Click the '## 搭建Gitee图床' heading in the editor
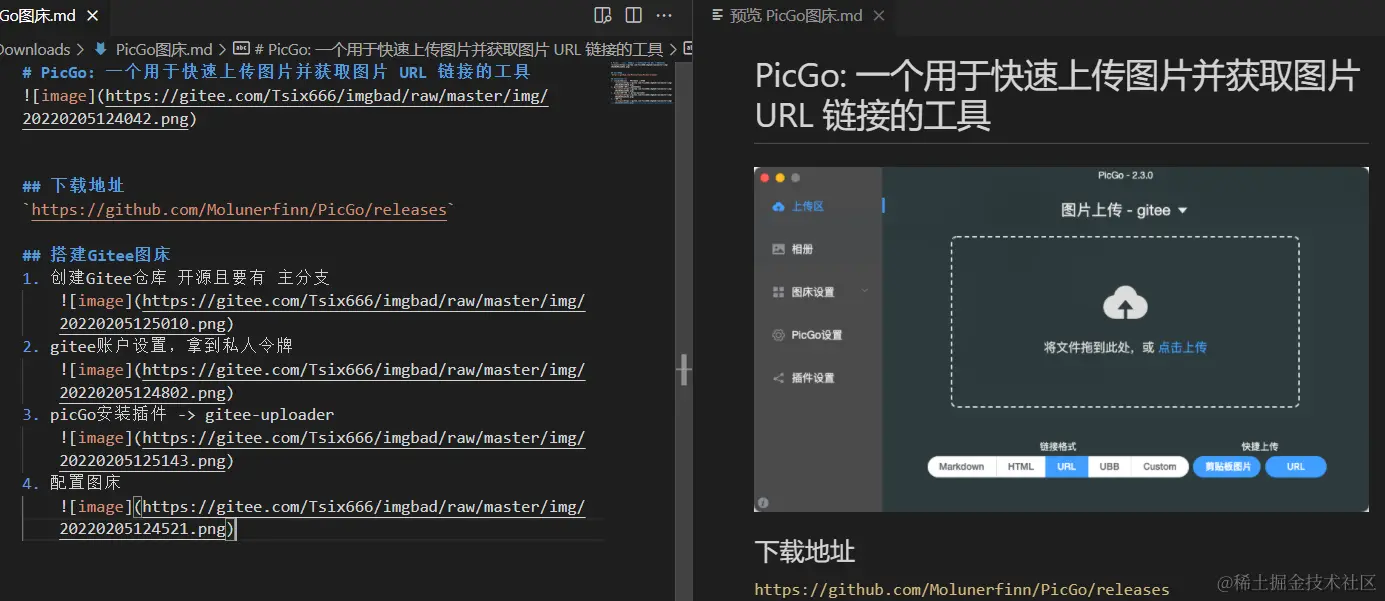The image size is (1385, 601). (x=96, y=255)
